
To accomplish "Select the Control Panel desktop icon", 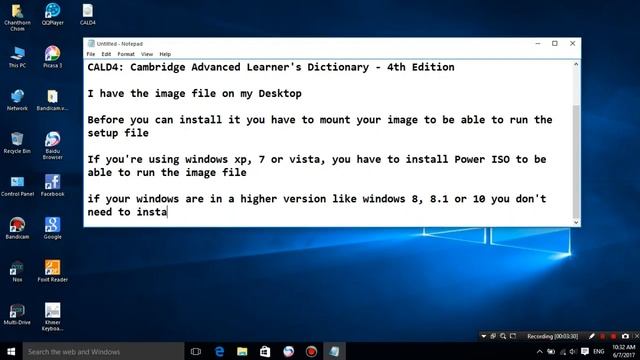I will pos(17,186).
